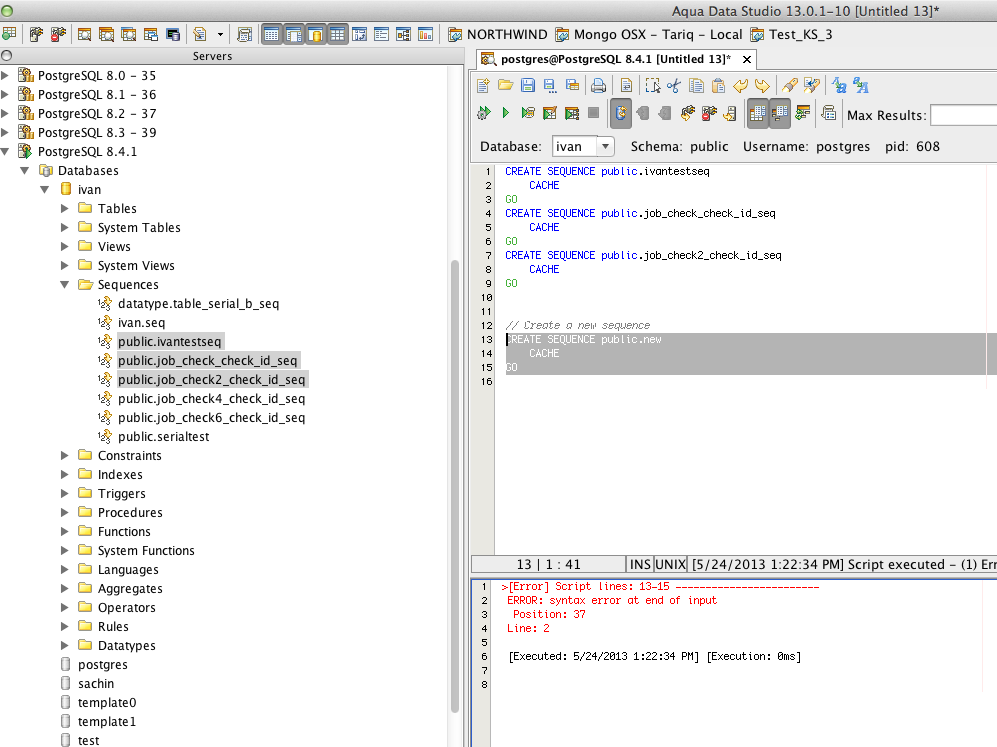The image size is (997, 747).
Task: Click the Open file folder icon
Action: [506, 86]
